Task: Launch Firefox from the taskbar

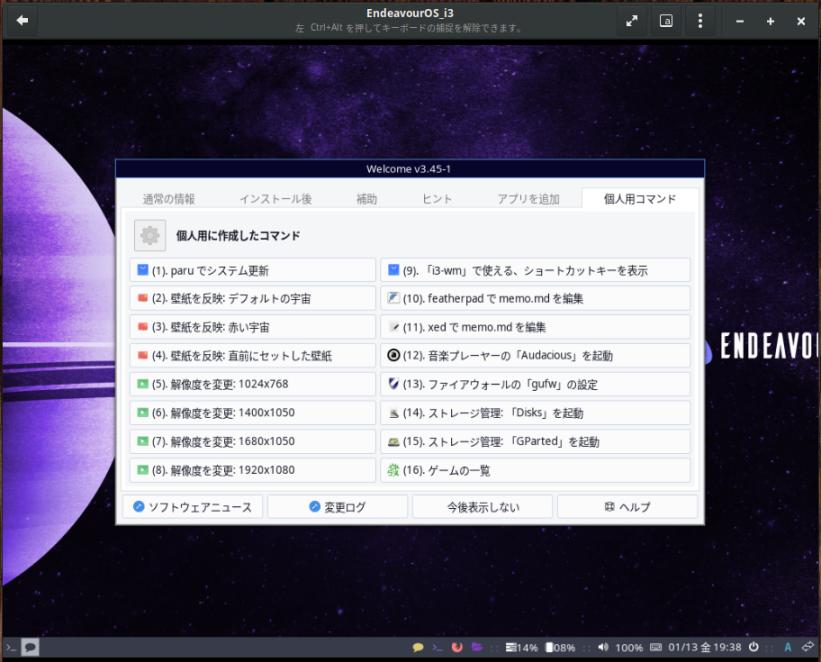Action: [457, 647]
